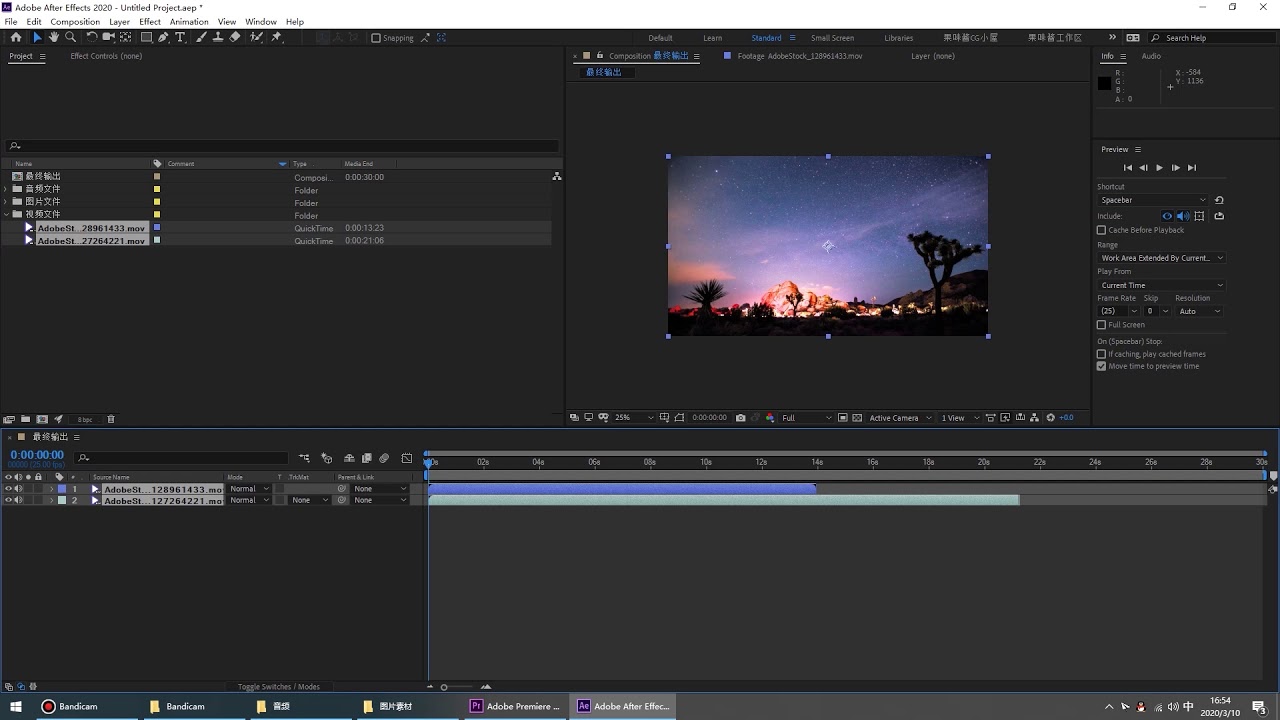1280x720 pixels.
Task: Click the timeline zoom slider handle
Action: point(444,687)
